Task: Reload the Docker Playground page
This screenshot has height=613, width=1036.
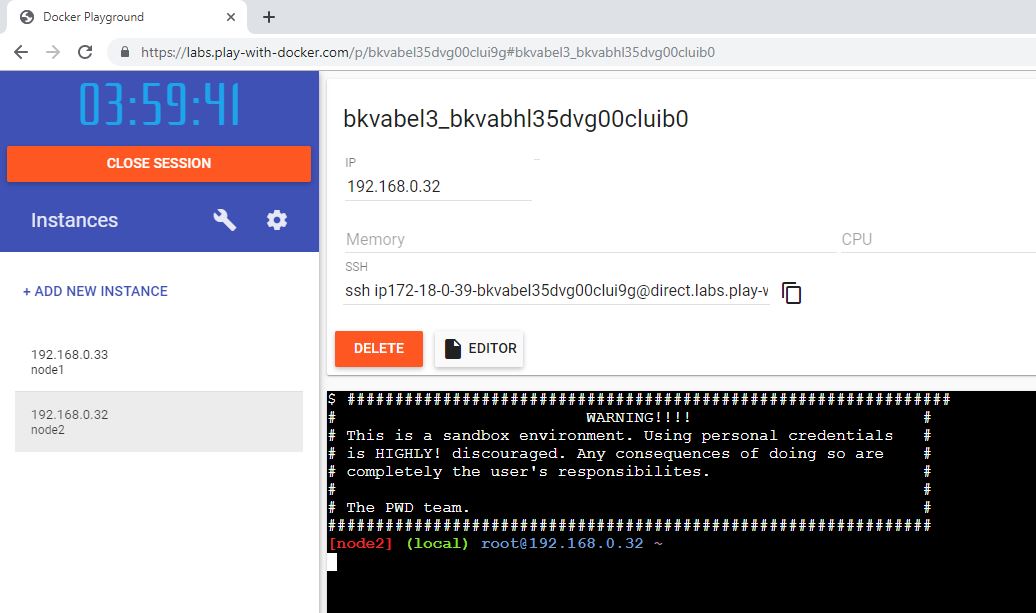Action: point(85,52)
